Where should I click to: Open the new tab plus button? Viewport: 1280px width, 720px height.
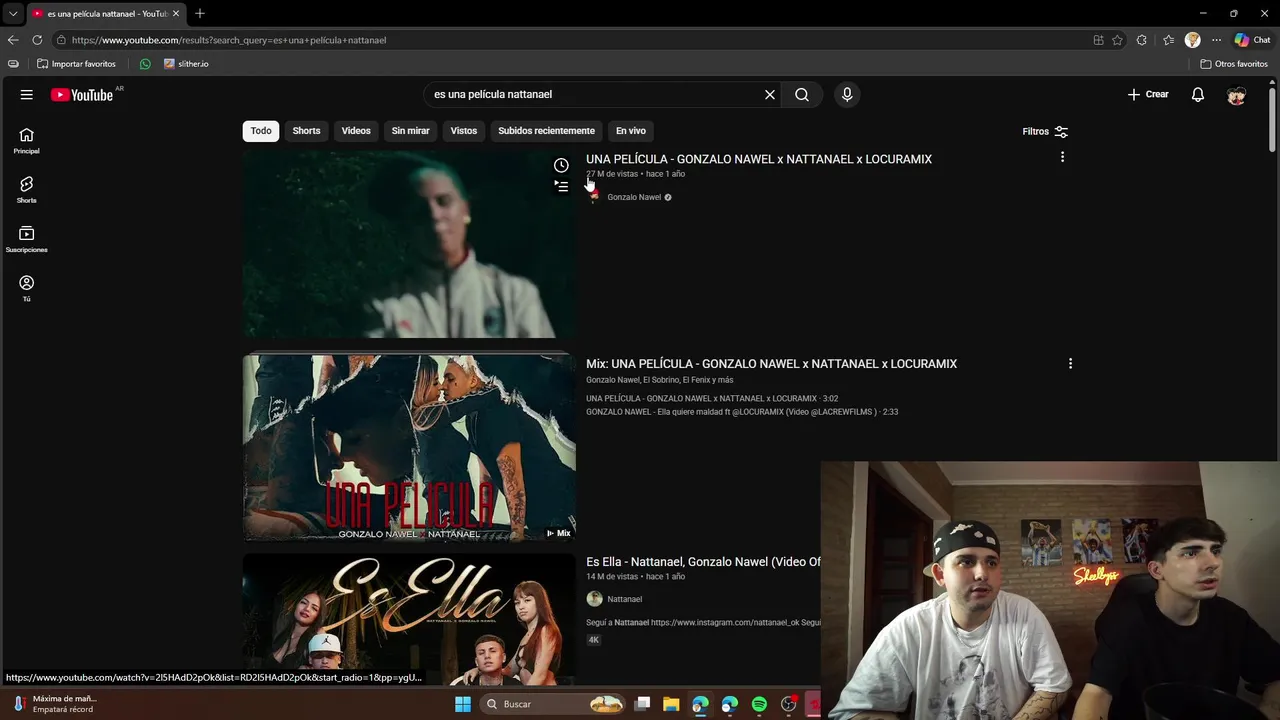coord(200,13)
